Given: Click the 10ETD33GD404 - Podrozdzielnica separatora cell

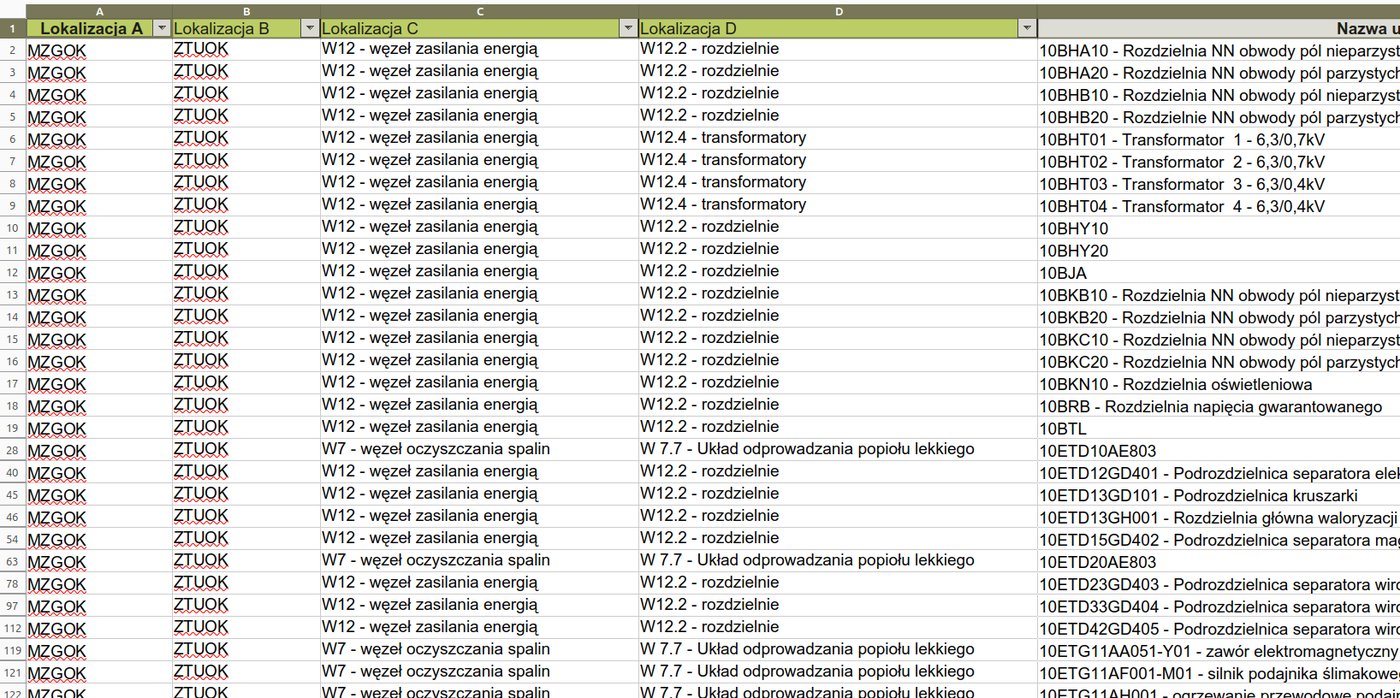Looking at the screenshot, I should pos(1218,605).
